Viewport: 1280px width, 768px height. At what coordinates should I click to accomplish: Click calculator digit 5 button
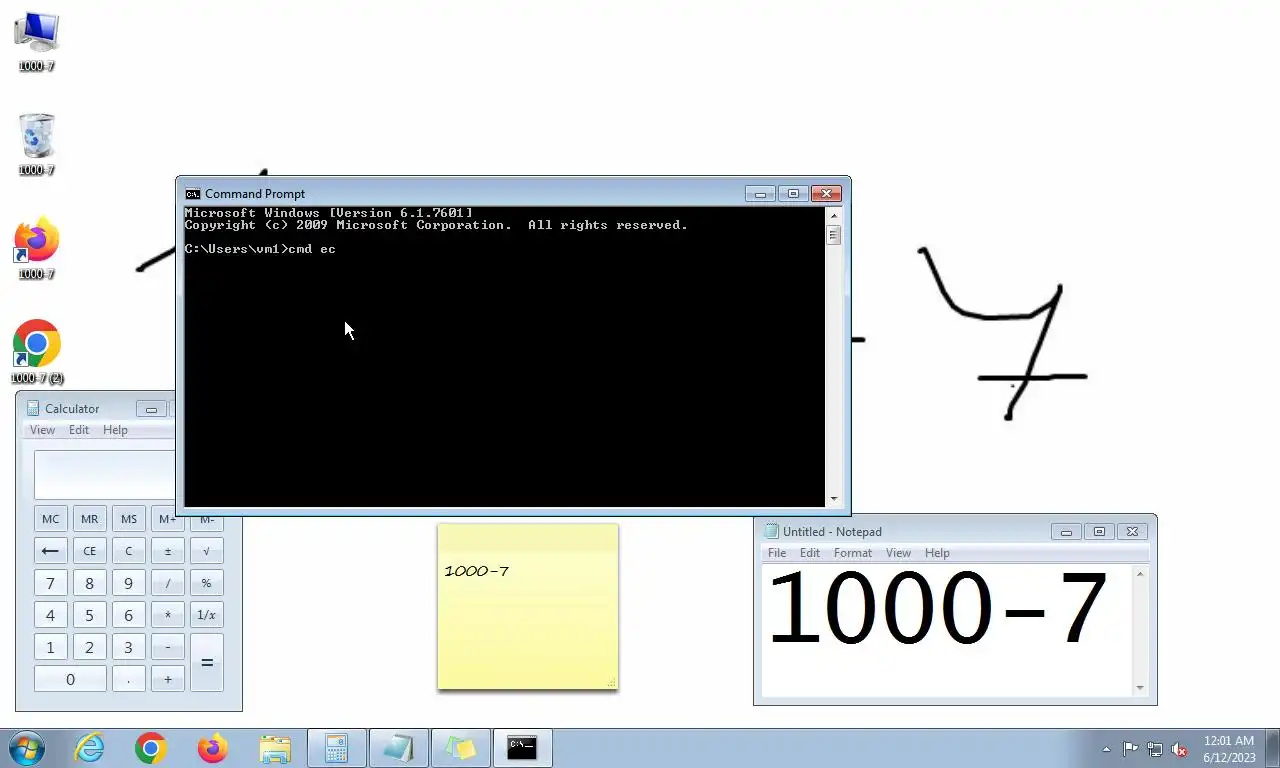point(89,615)
